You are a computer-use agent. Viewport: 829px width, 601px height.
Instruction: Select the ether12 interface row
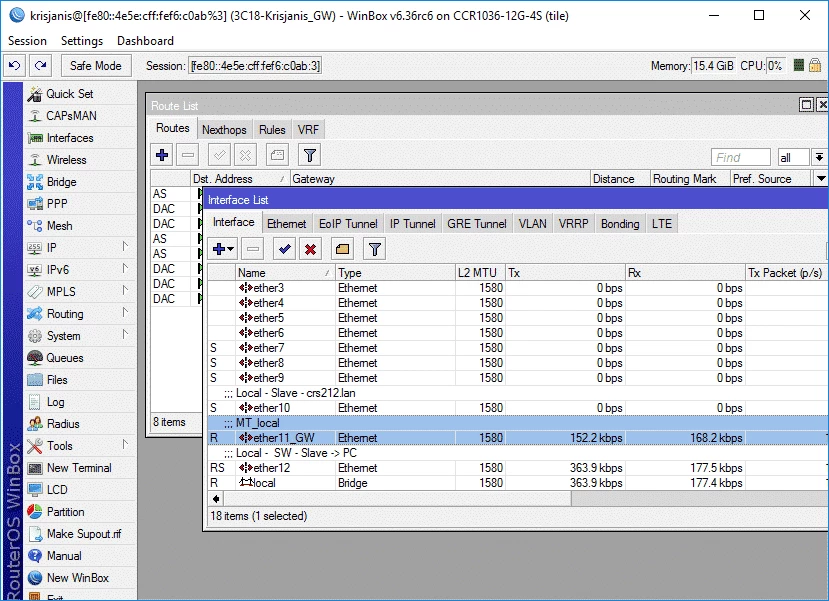pos(270,468)
